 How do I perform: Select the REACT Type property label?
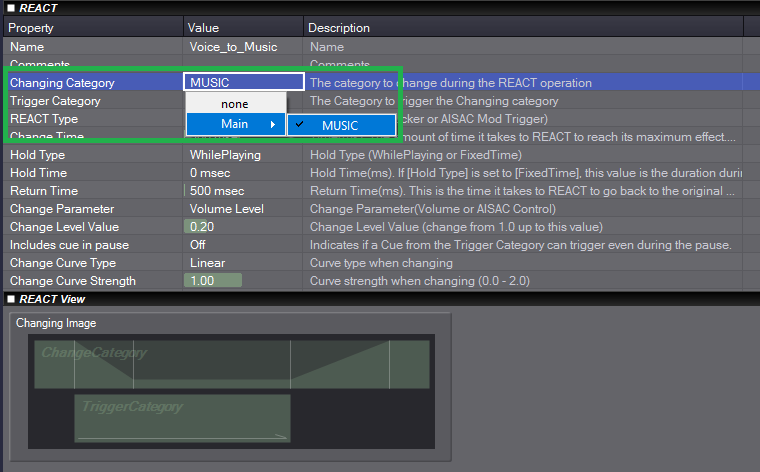click(x=44, y=119)
